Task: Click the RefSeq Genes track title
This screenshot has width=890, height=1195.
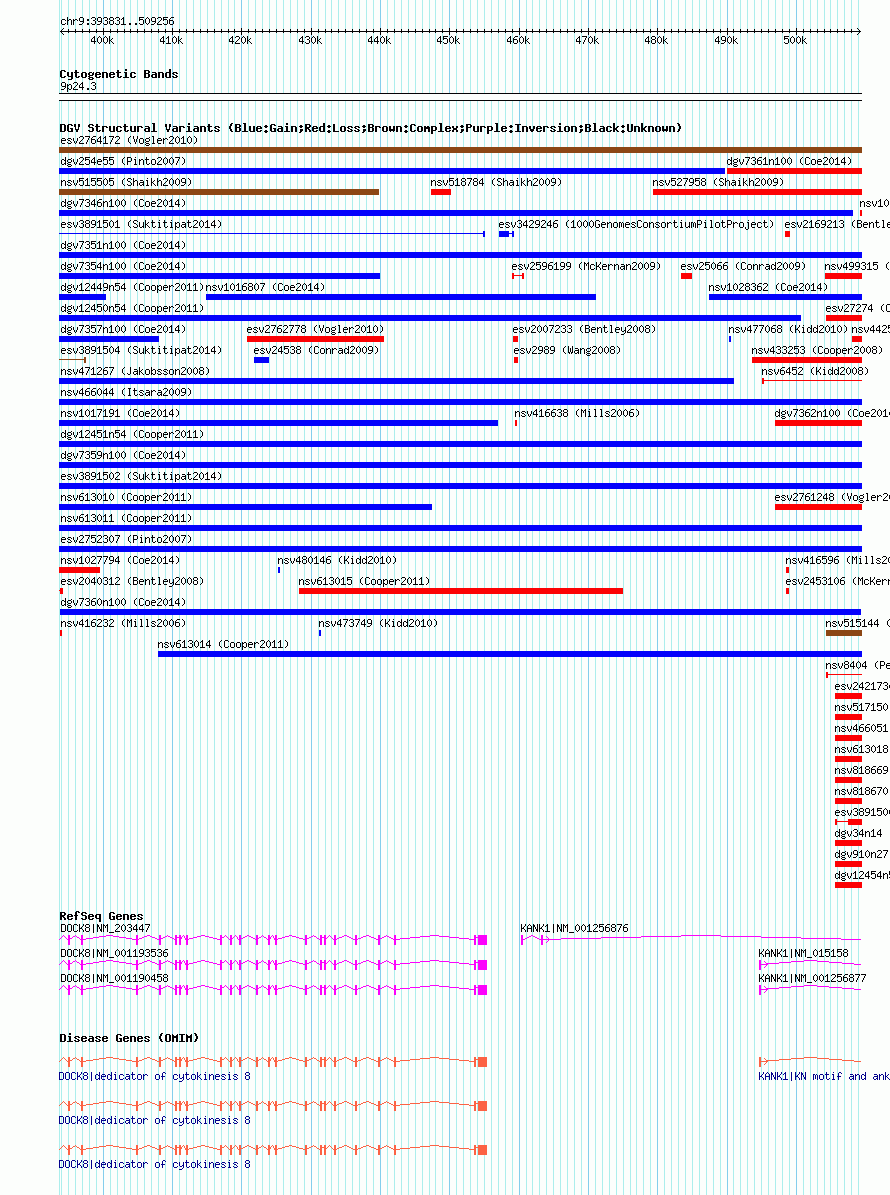Action: pyautogui.click(x=101, y=916)
